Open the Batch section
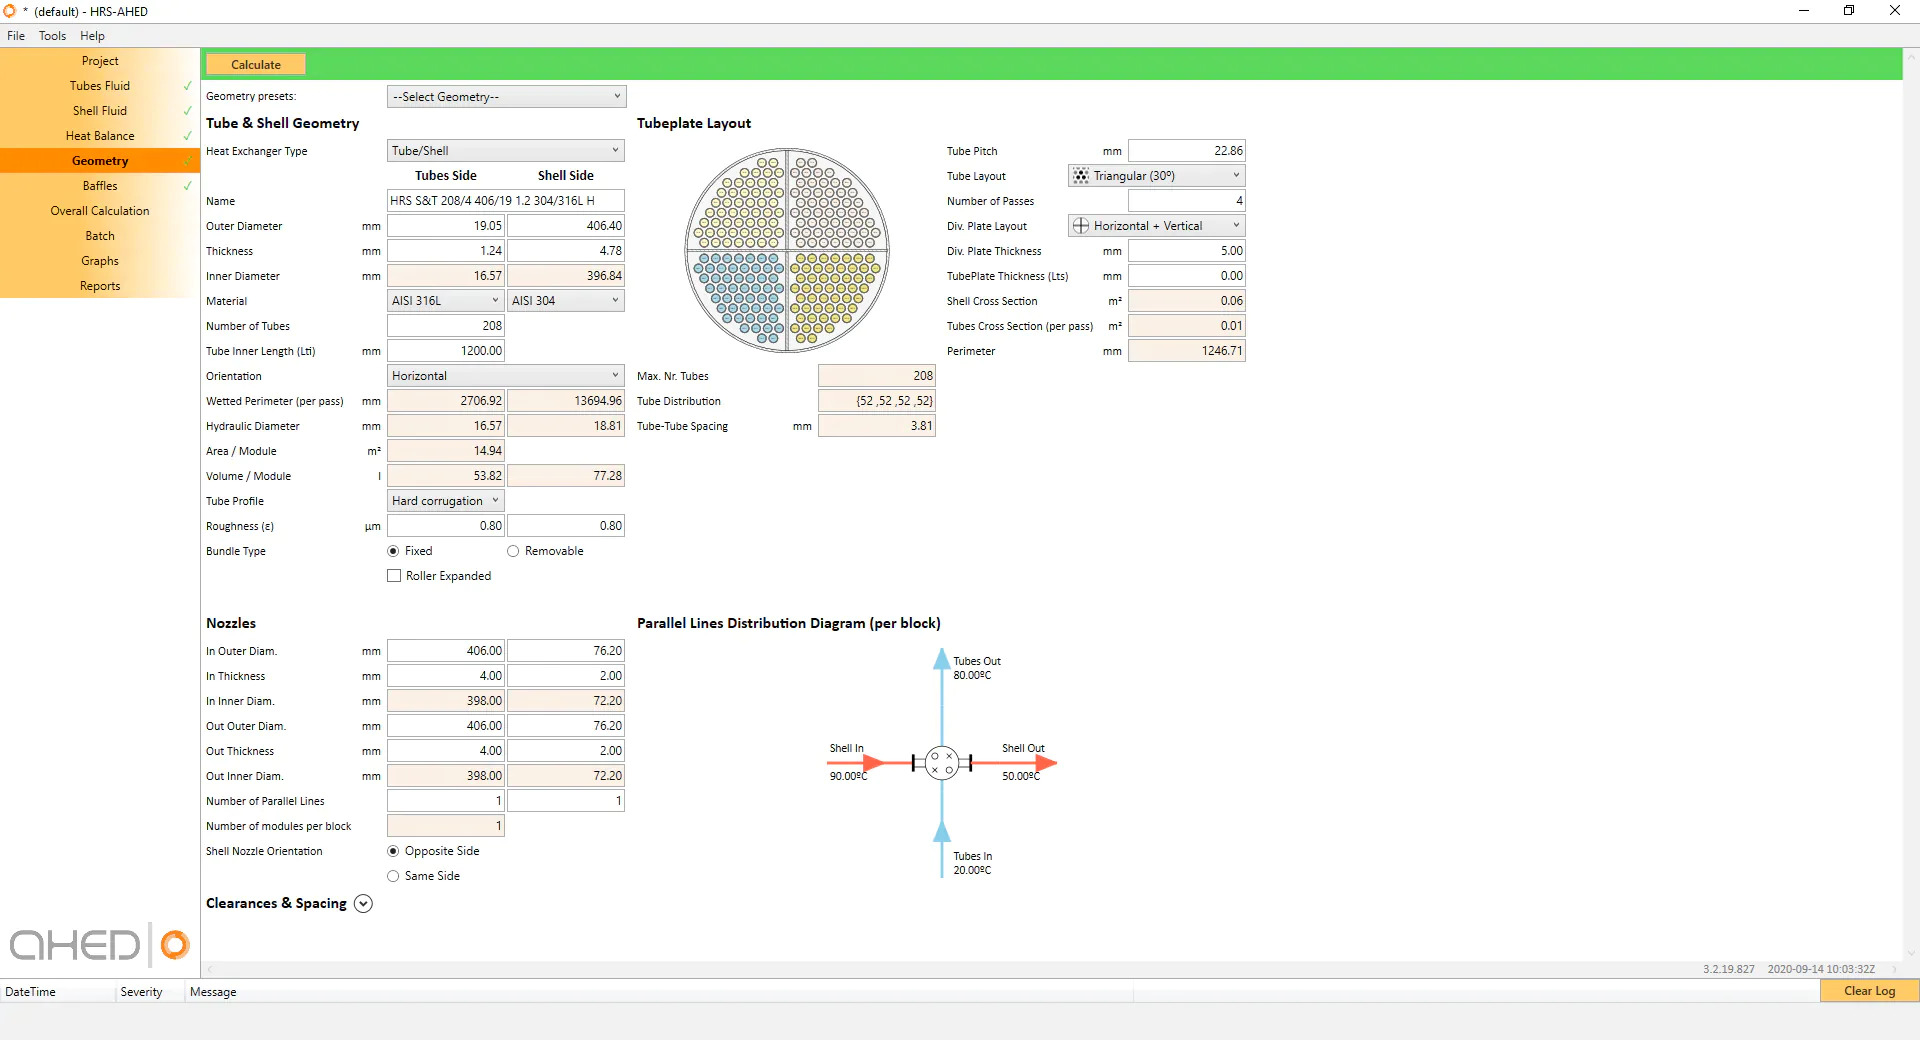Image resolution: width=1920 pixels, height=1040 pixels. click(x=100, y=236)
